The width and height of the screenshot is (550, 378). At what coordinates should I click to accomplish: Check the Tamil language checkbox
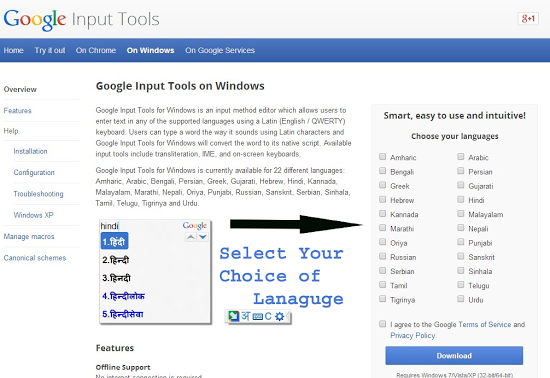pyautogui.click(x=382, y=285)
